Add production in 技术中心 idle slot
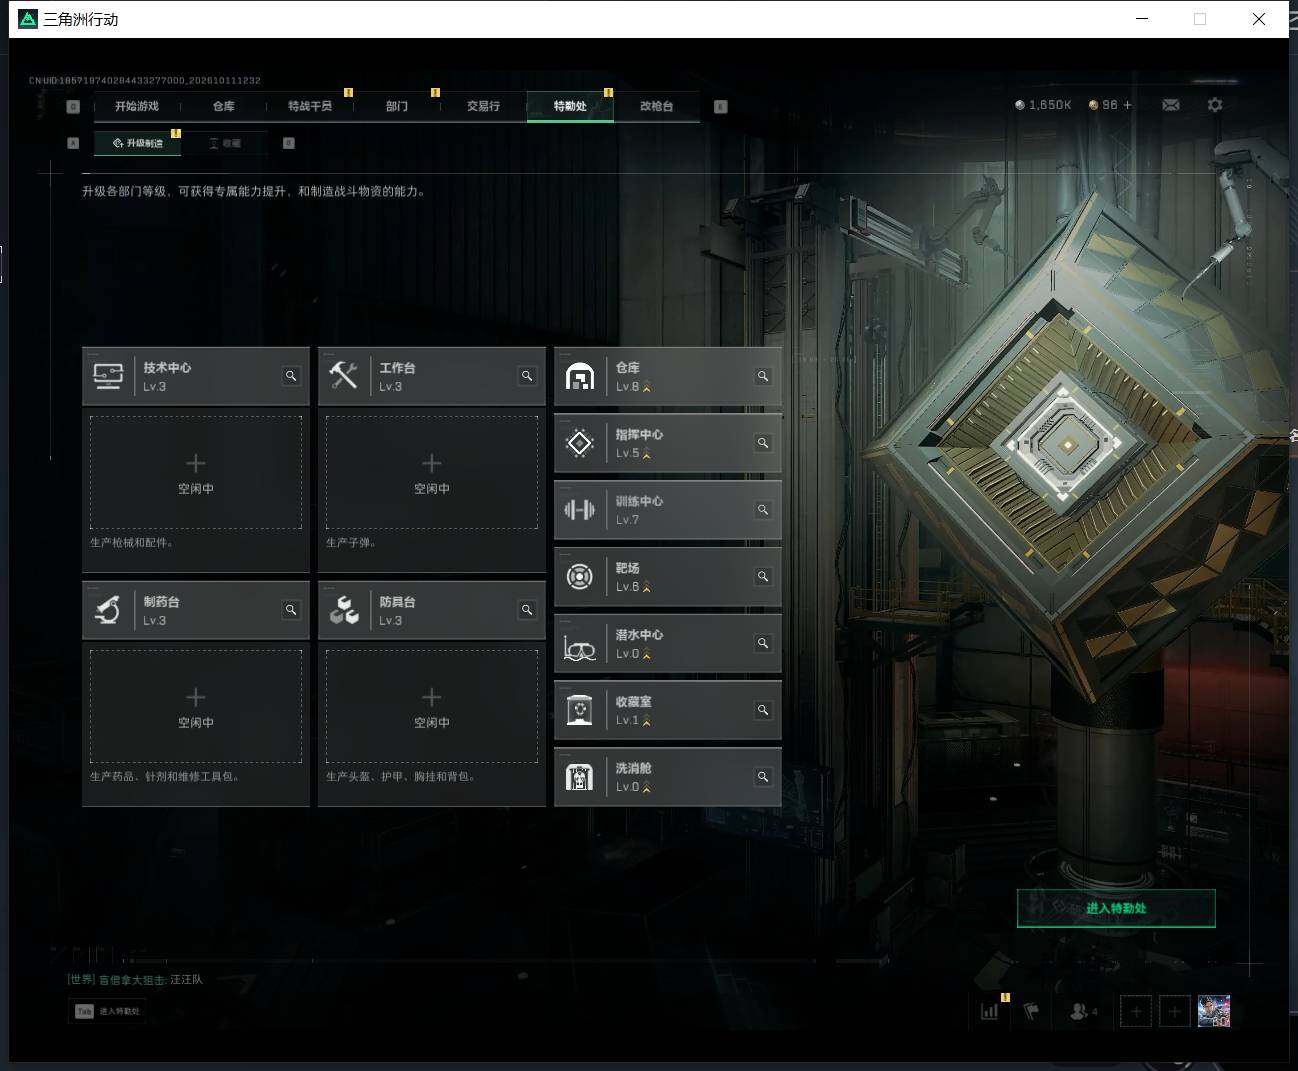This screenshot has height=1071, width=1298. 196,472
